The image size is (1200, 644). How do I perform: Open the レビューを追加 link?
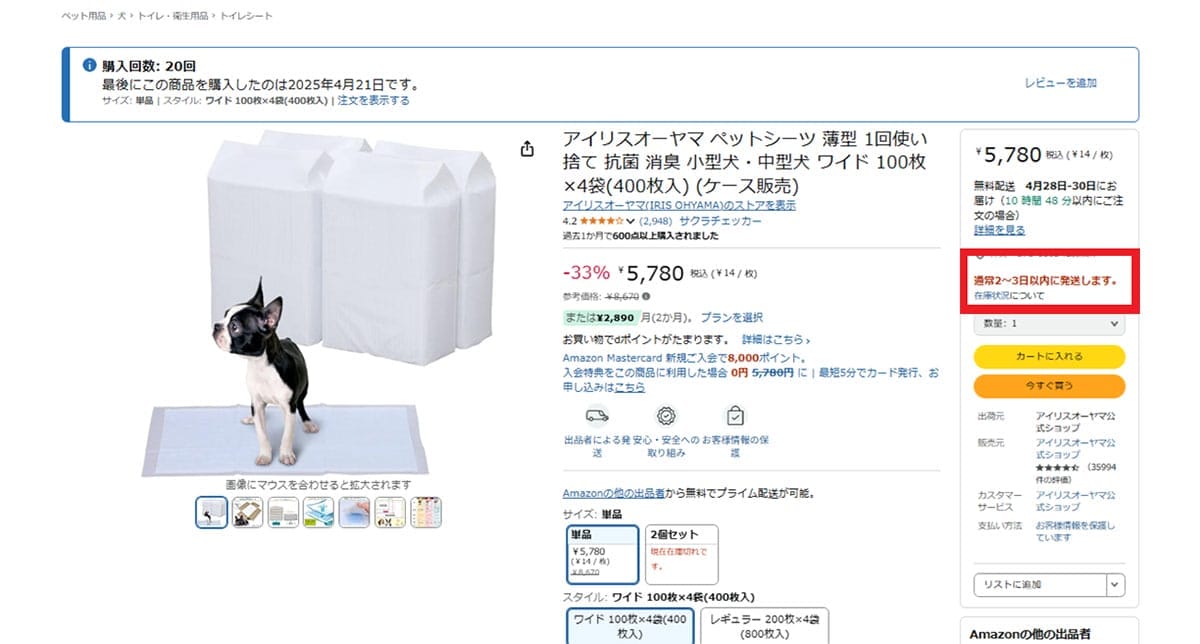pyautogui.click(x=1060, y=83)
